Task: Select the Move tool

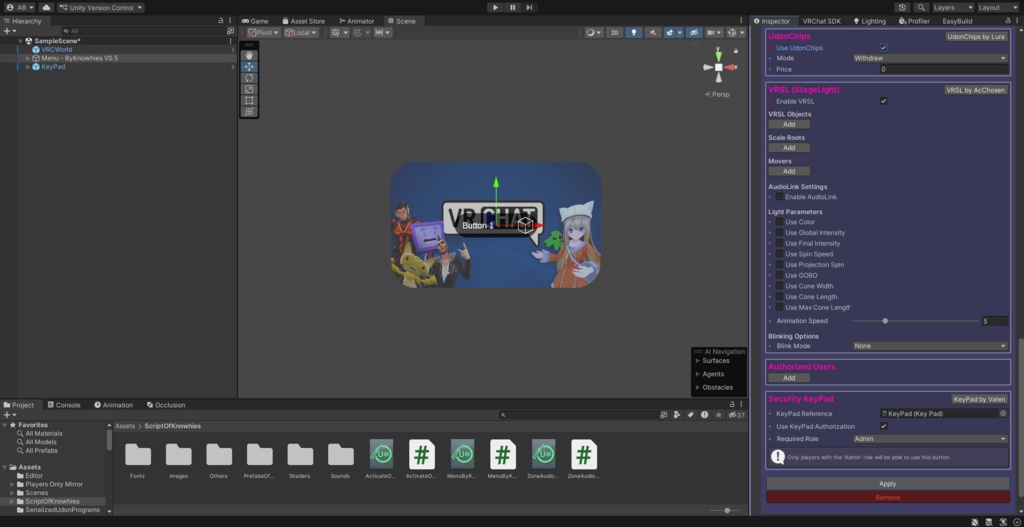Action: 249,67
